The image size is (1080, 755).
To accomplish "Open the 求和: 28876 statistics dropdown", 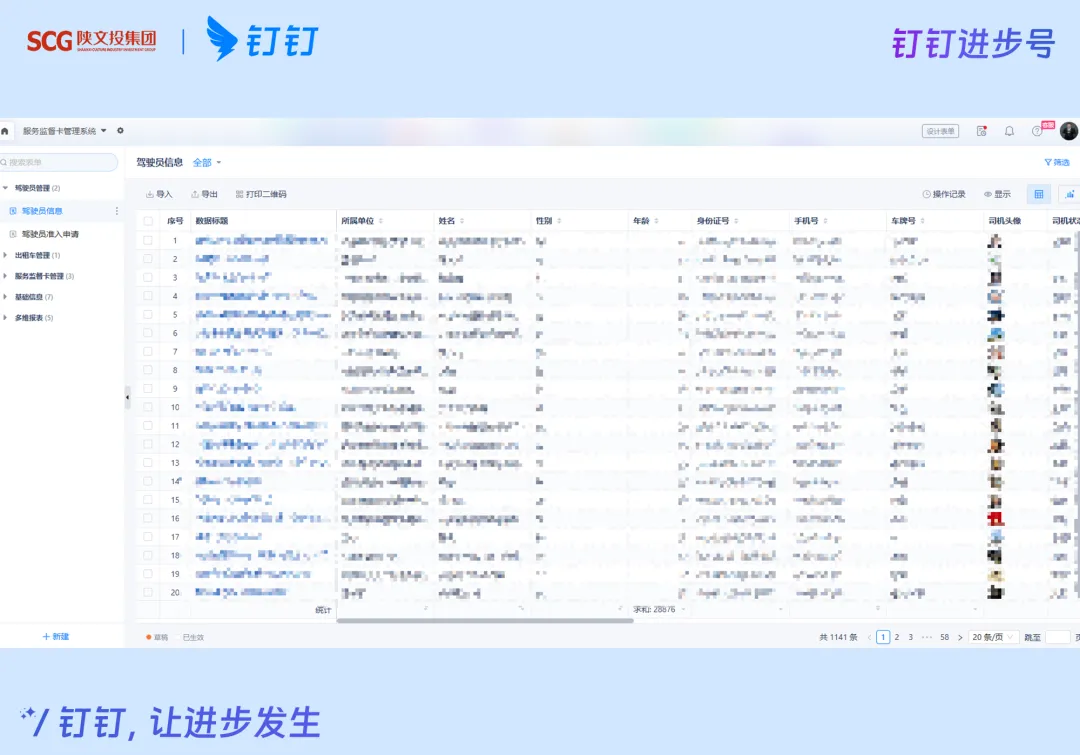I will tap(659, 610).
